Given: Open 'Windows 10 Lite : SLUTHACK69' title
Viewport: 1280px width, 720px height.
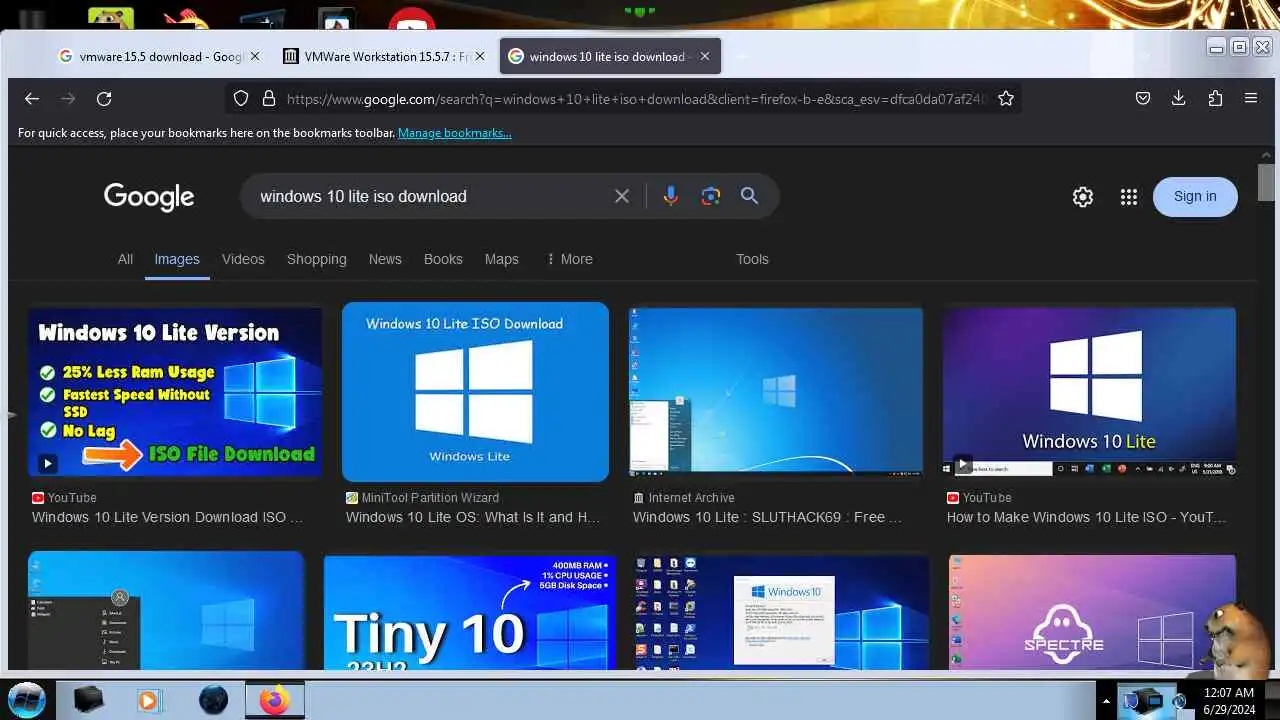Looking at the screenshot, I should (767, 517).
